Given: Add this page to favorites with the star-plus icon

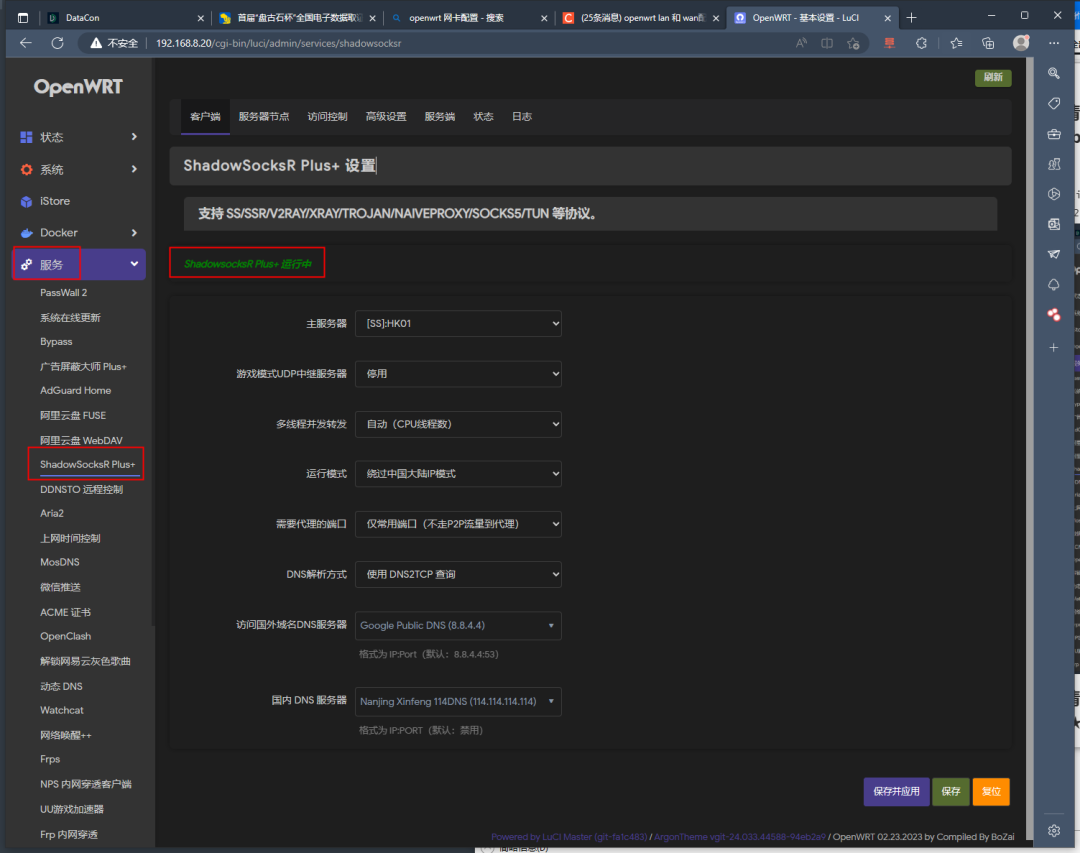Looking at the screenshot, I should [853, 43].
